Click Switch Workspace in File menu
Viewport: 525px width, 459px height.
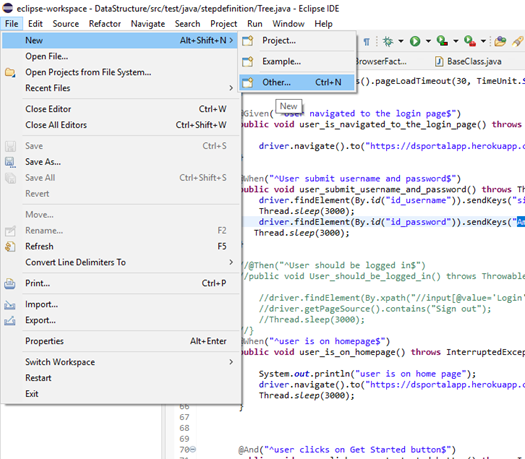pyautogui.click(x=122, y=362)
